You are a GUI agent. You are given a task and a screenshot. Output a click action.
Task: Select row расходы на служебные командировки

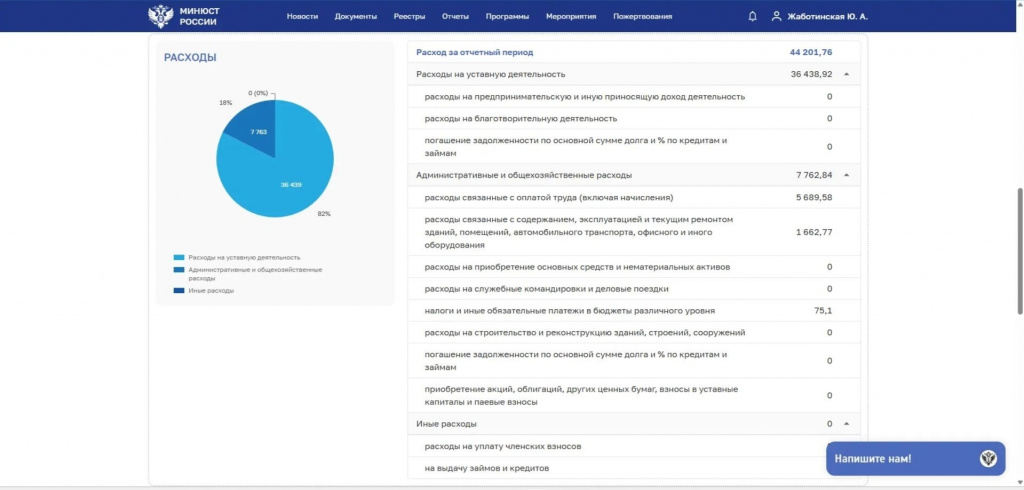click(x=633, y=289)
